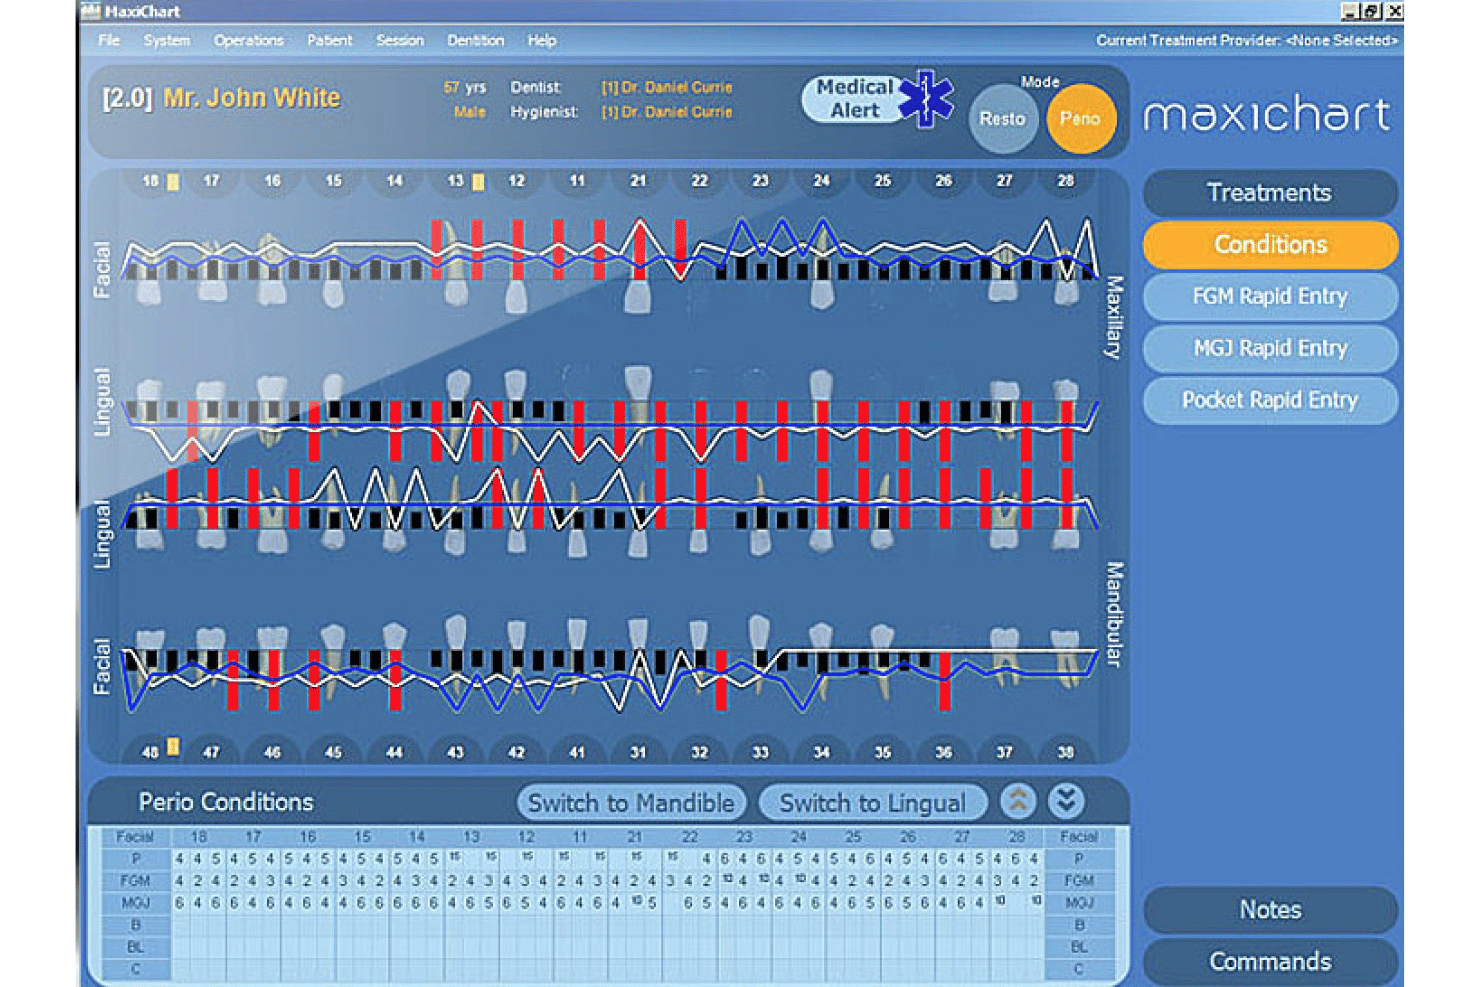Open the Patient menu
The height and width of the screenshot is (987, 1480).
(x=329, y=41)
